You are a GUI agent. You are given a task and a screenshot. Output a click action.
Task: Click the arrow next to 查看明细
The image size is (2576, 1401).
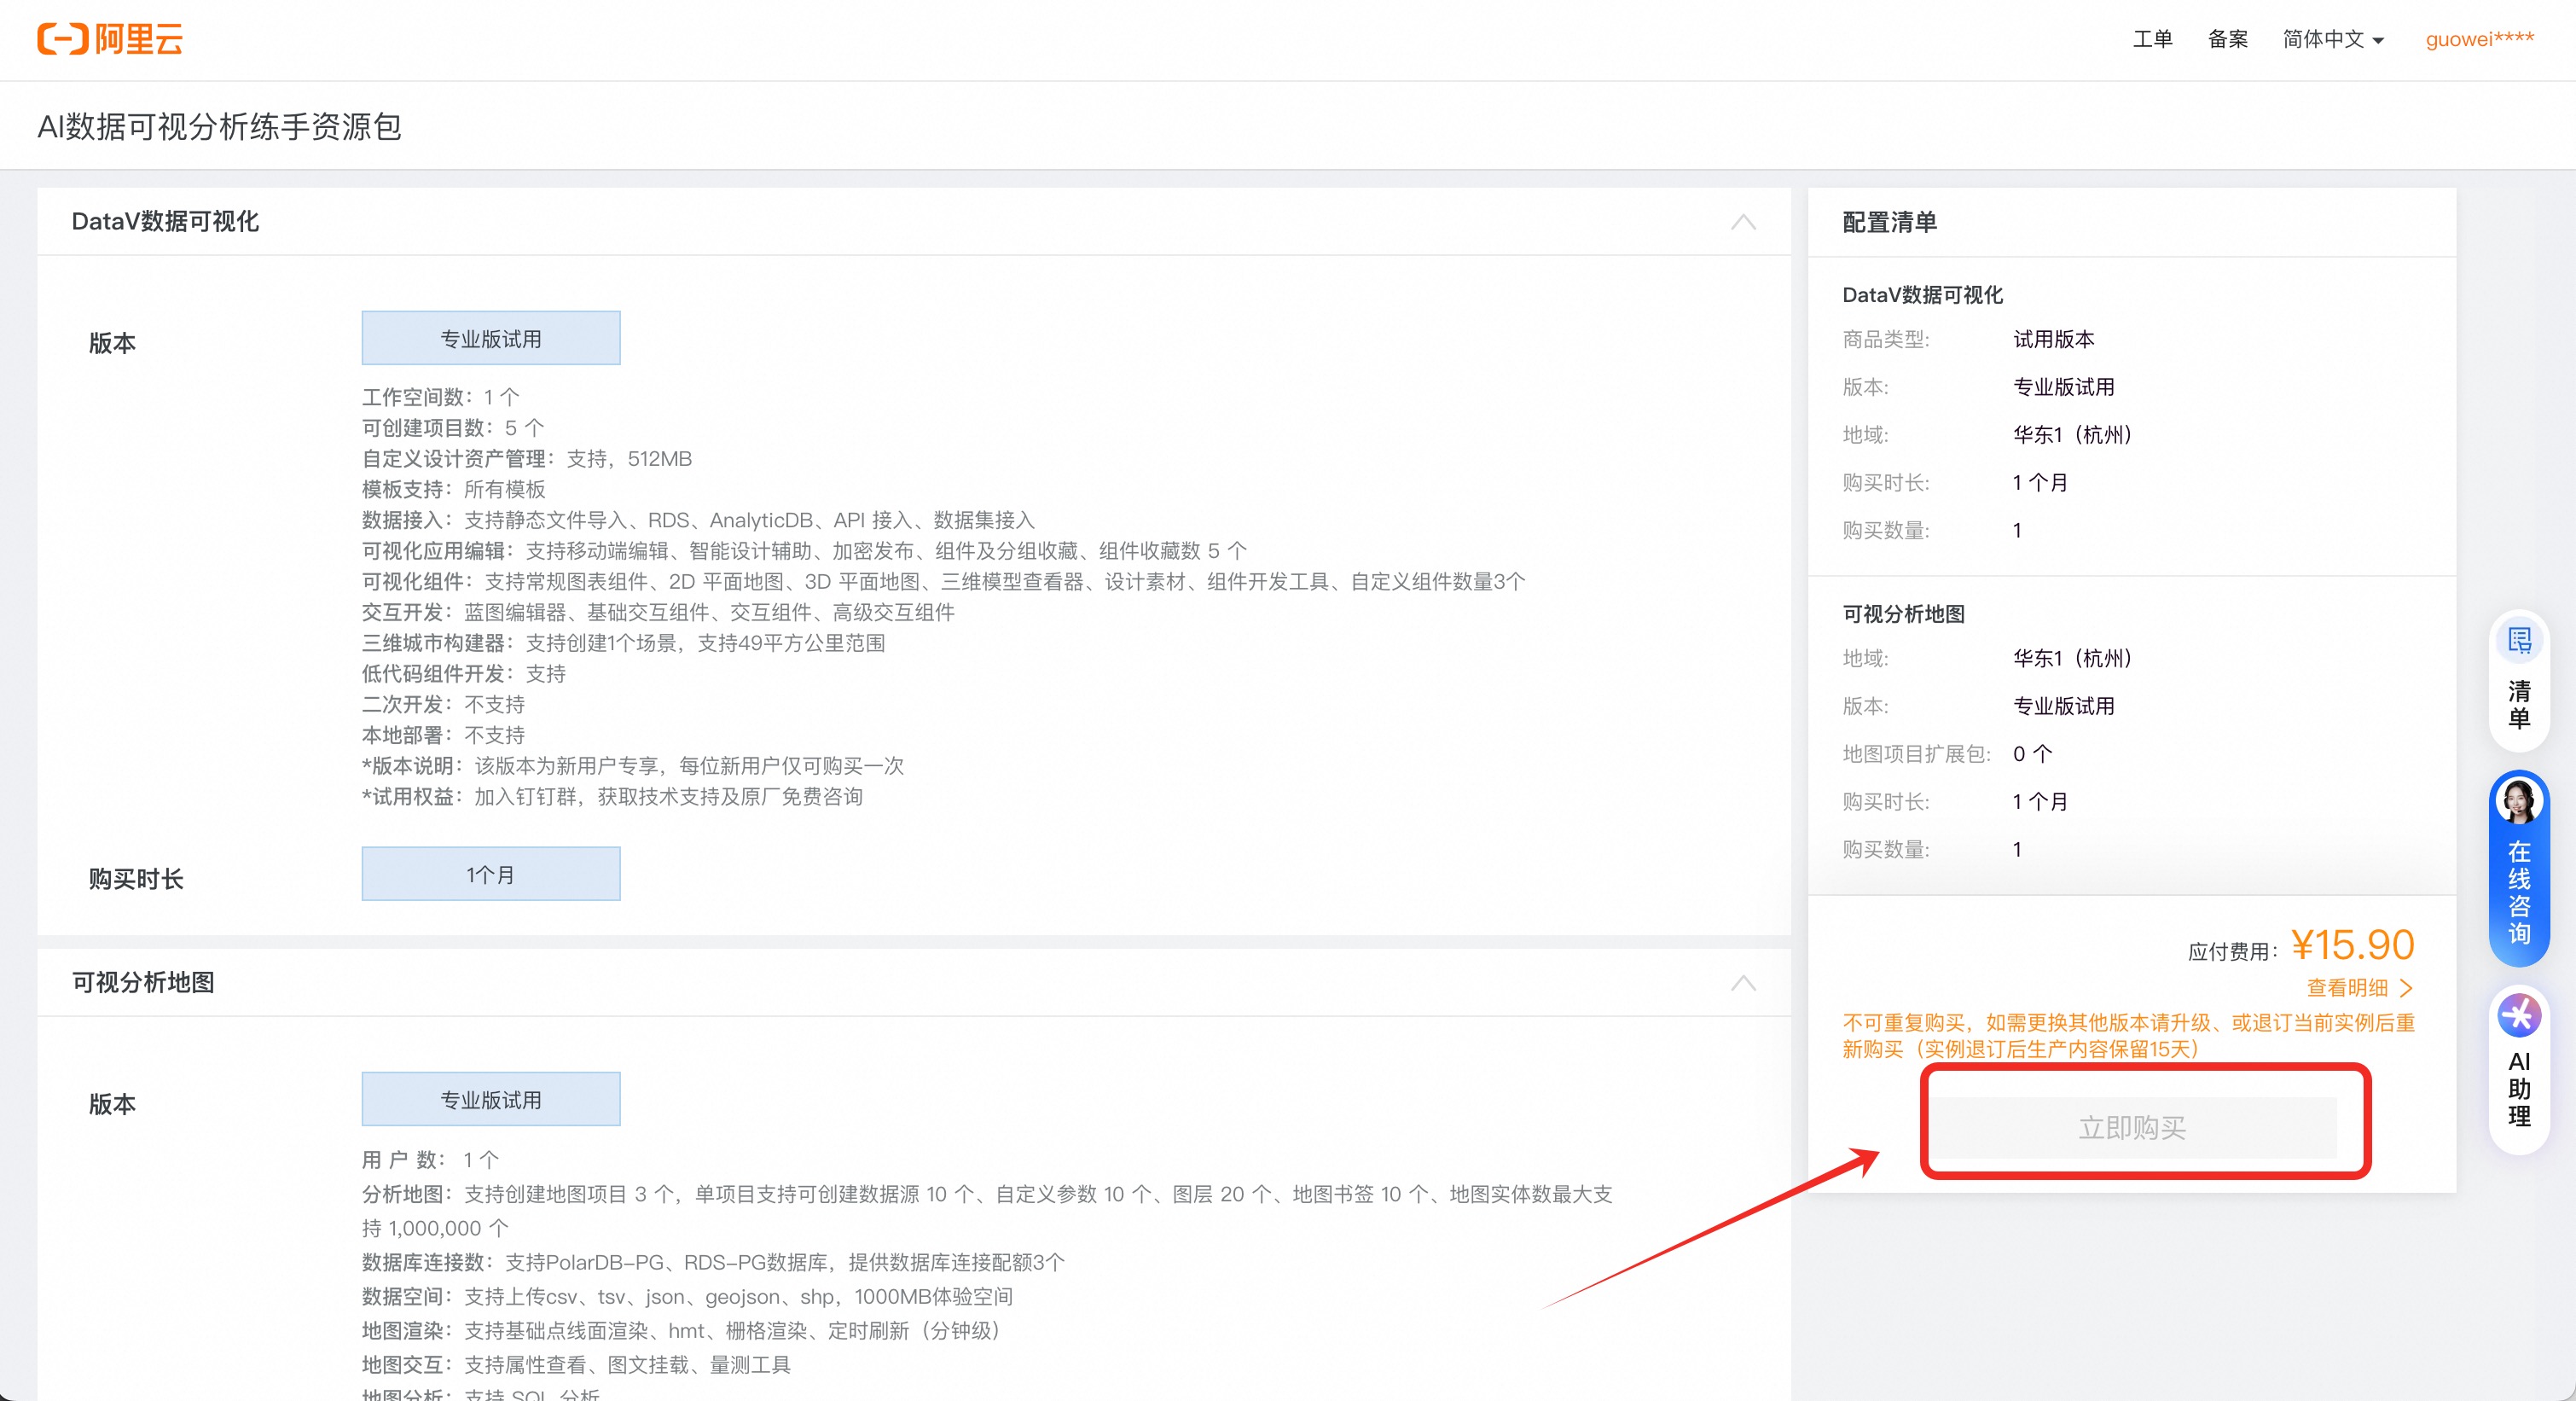[2407, 988]
